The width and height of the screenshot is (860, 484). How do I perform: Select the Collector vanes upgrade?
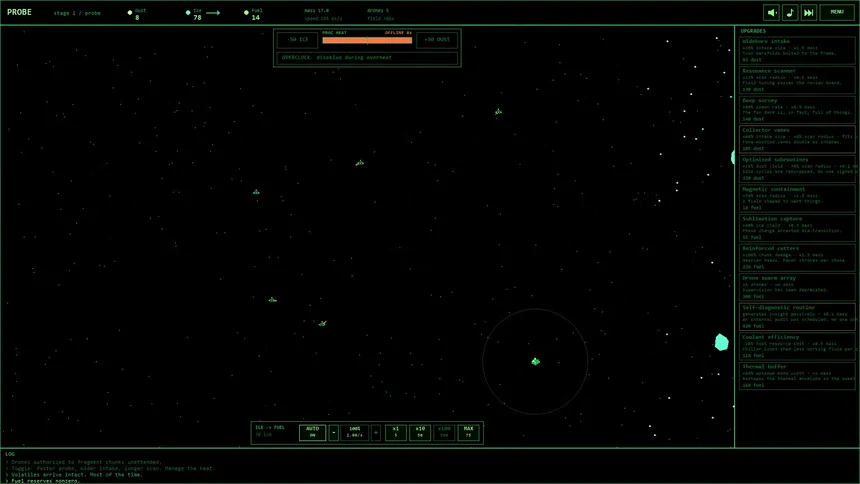[x=797, y=138]
